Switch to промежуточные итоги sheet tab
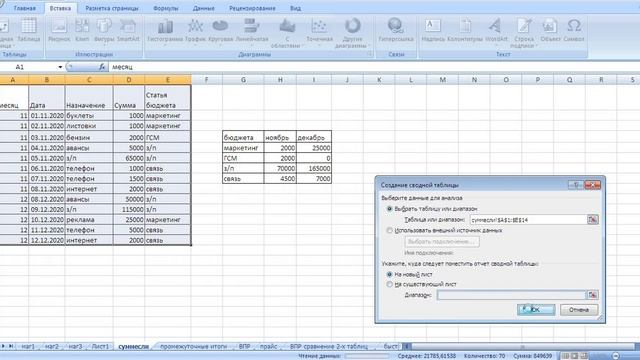This screenshot has height=360, width=640. coord(193,347)
